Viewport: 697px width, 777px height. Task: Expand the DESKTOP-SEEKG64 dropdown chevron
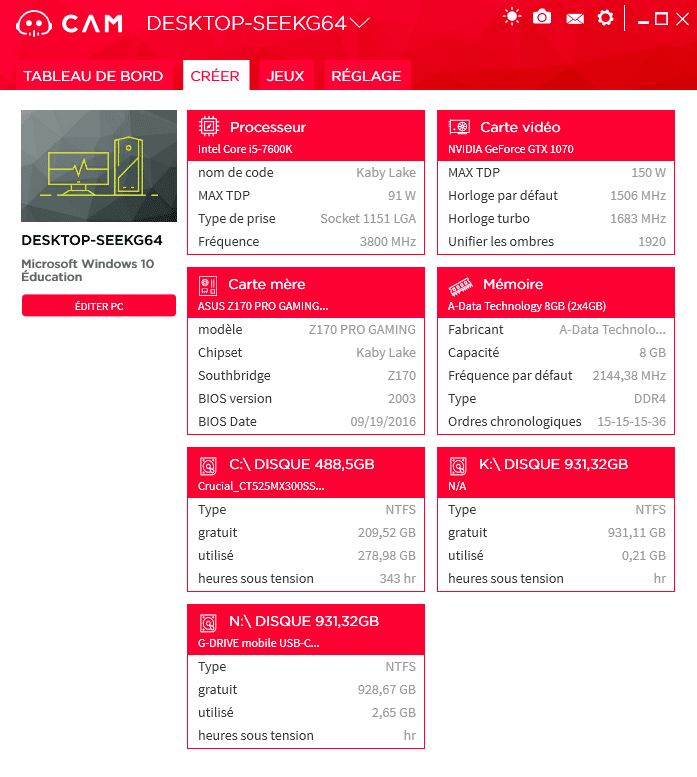360,23
